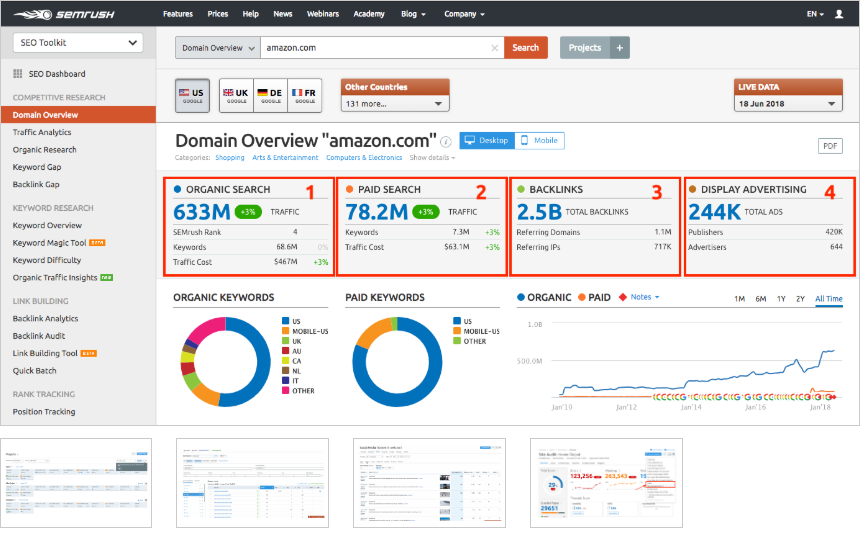Open the Shopping category link
Image resolution: width=861 pixels, height=535 pixels.
point(230,158)
